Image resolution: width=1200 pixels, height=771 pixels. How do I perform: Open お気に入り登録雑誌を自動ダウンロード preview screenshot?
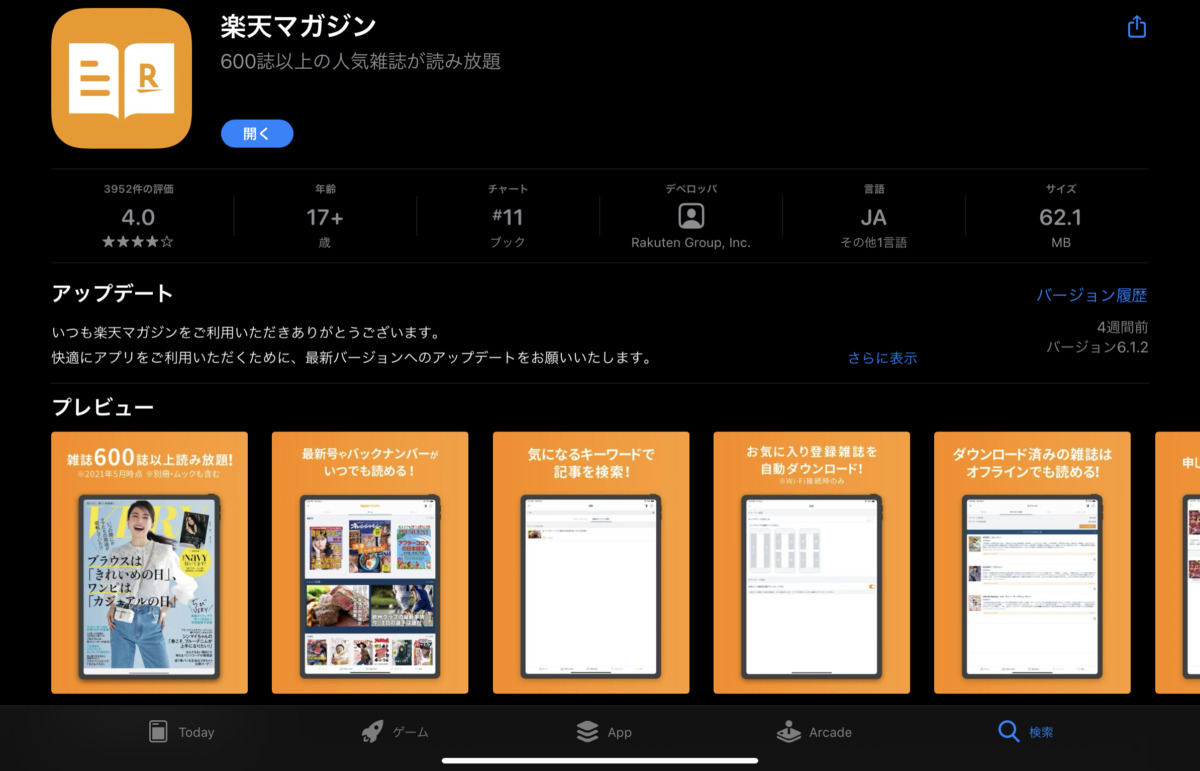[811, 562]
